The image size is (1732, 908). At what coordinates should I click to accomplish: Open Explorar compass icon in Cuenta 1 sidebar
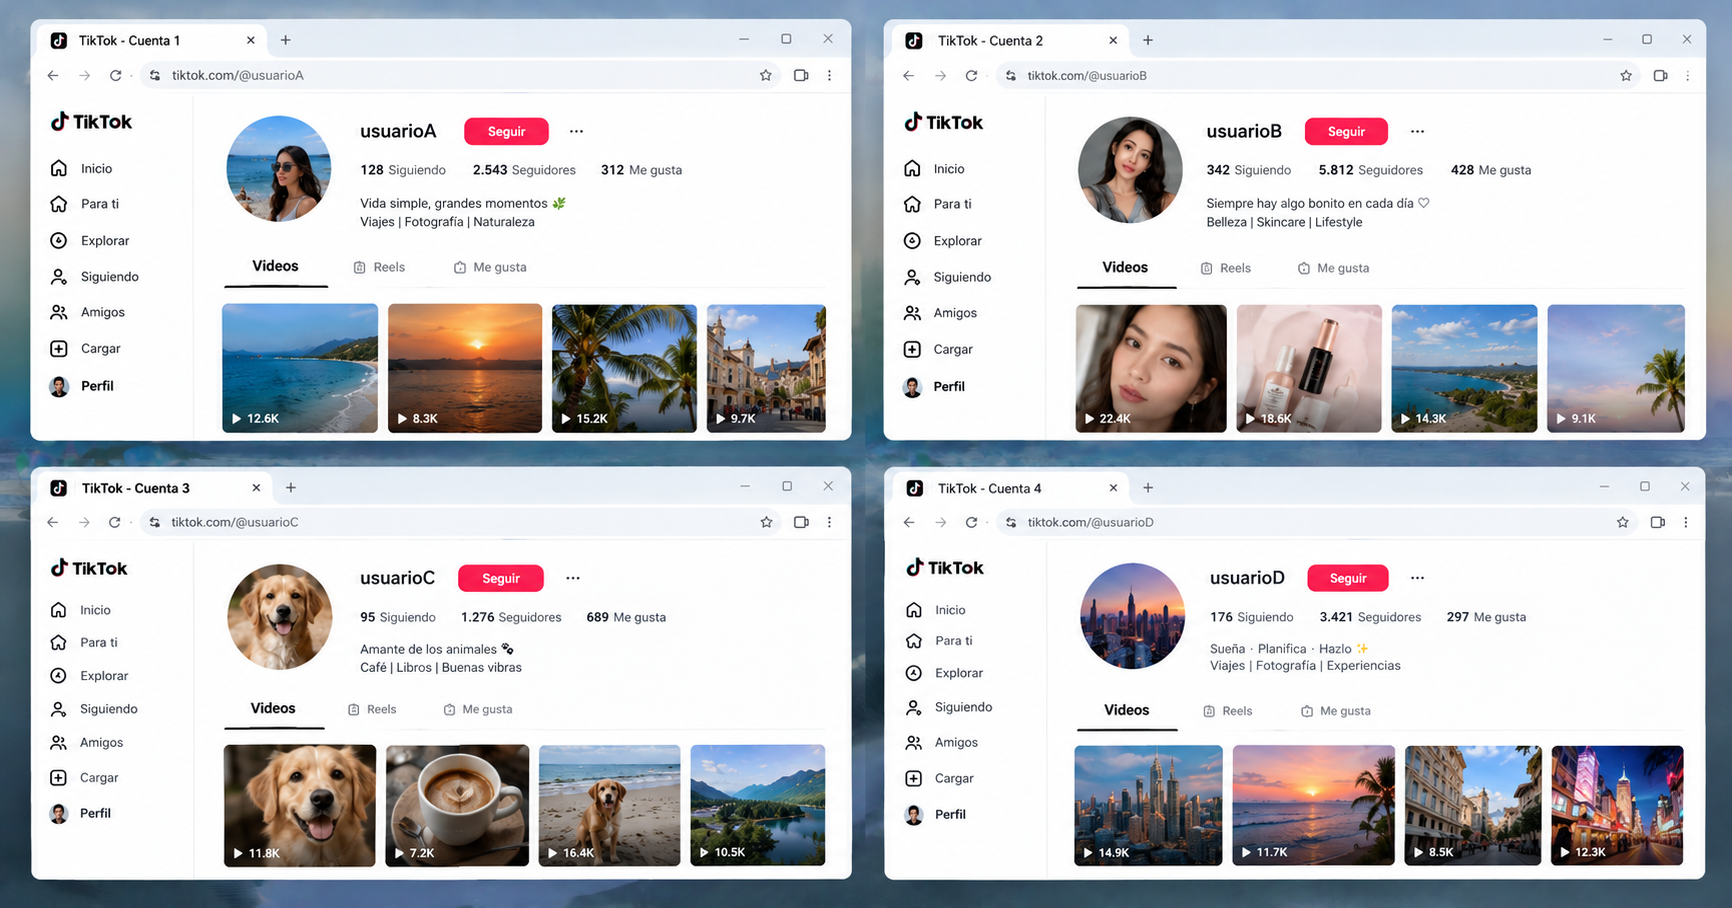(x=59, y=240)
